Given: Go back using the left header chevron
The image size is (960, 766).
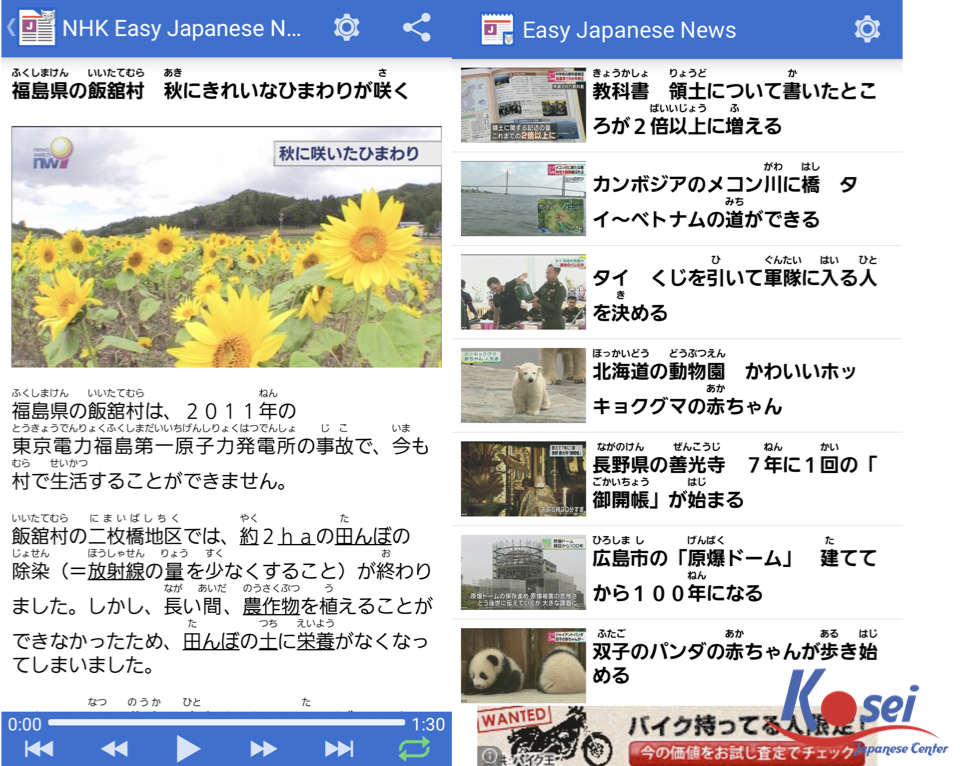Looking at the screenshot, I should coord(10,28).
